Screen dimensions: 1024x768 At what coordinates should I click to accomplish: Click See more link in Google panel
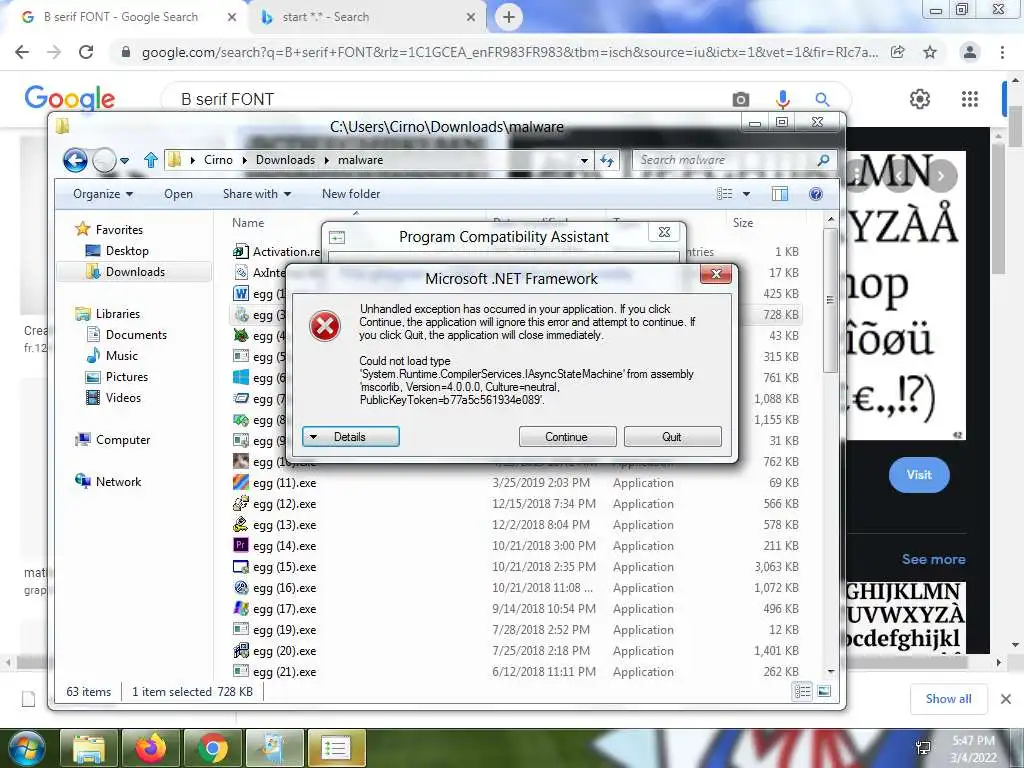pyautogui.click(x=933, y=560)
